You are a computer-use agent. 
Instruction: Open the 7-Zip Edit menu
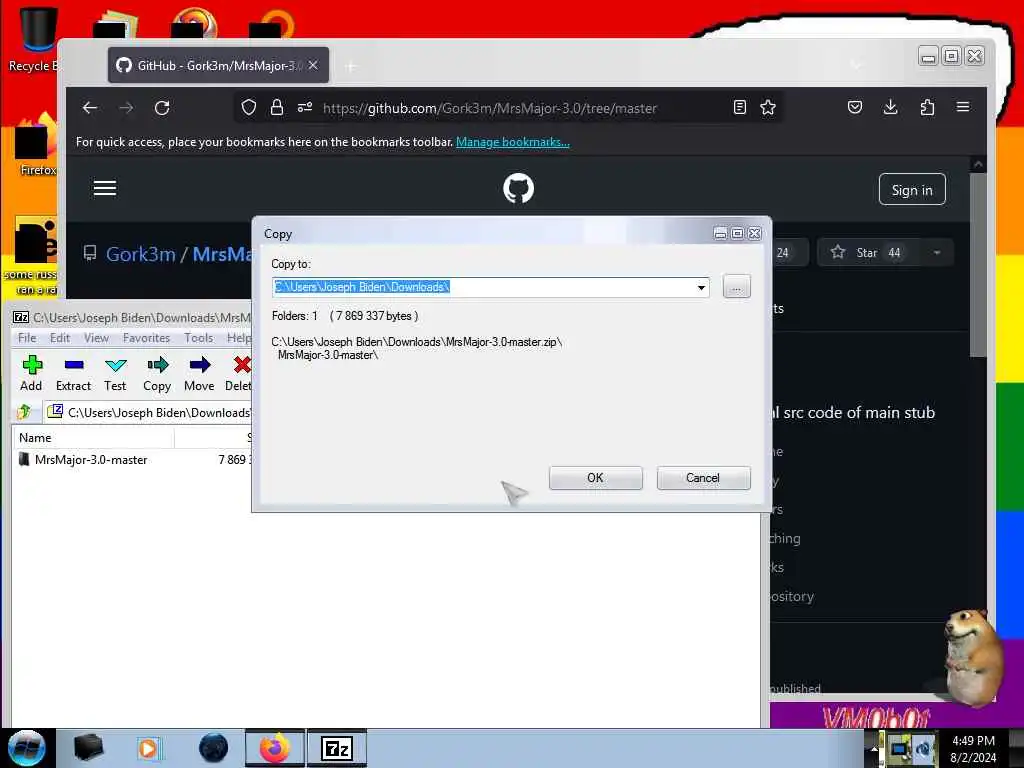point(59,338)
